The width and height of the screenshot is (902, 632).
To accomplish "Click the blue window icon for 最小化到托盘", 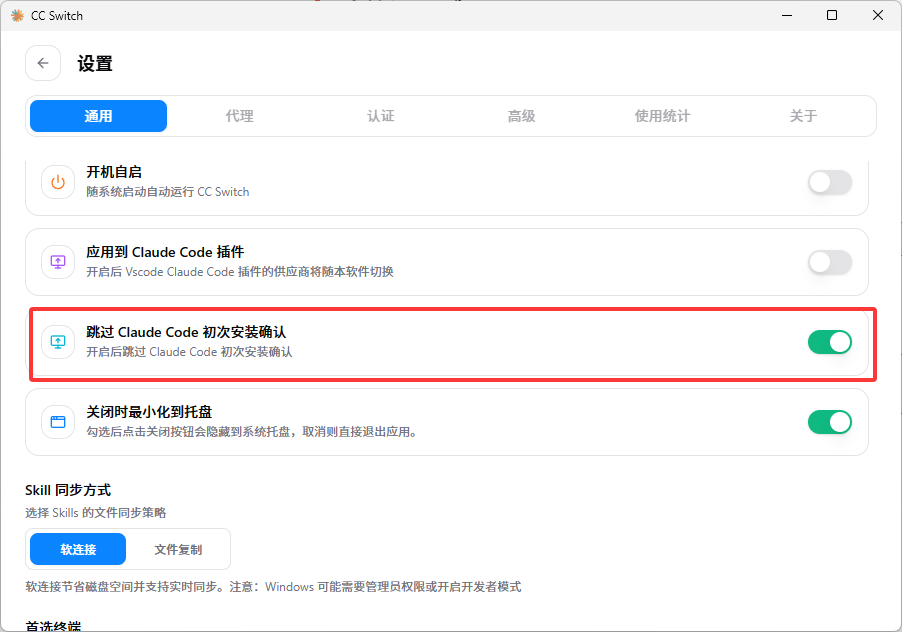I will point(58,422).
